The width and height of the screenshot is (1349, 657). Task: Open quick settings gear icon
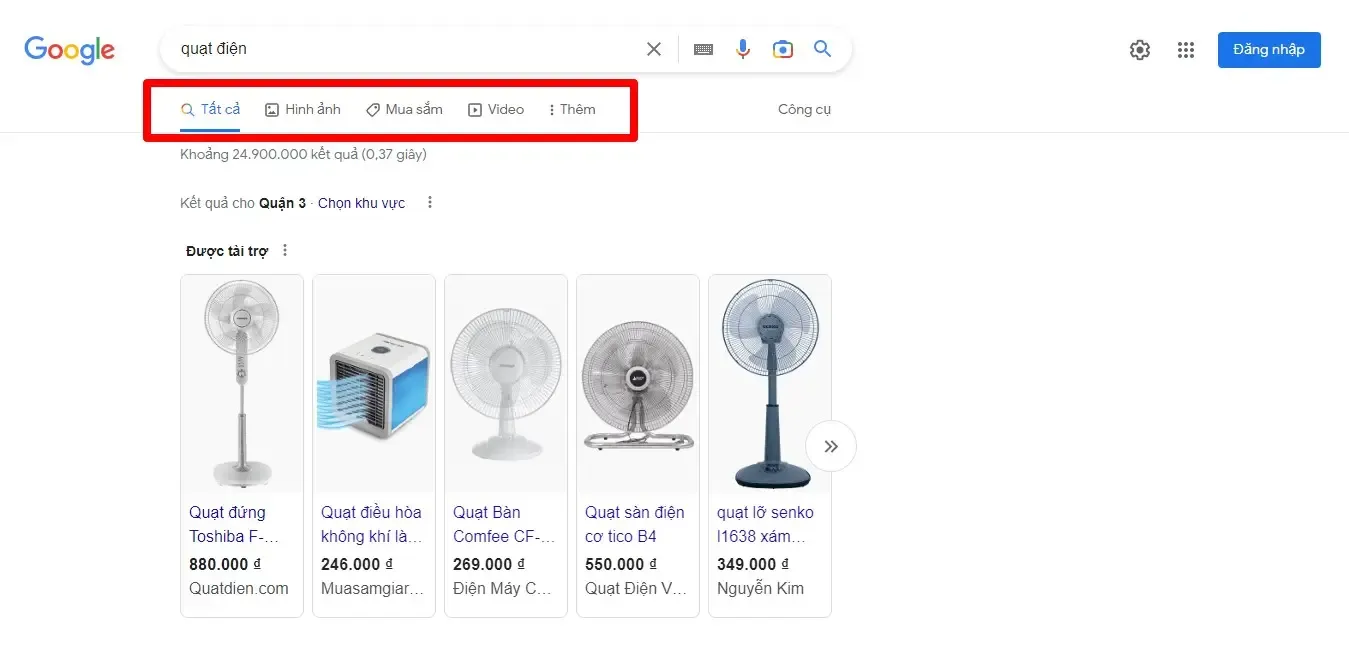point(1139,49)
